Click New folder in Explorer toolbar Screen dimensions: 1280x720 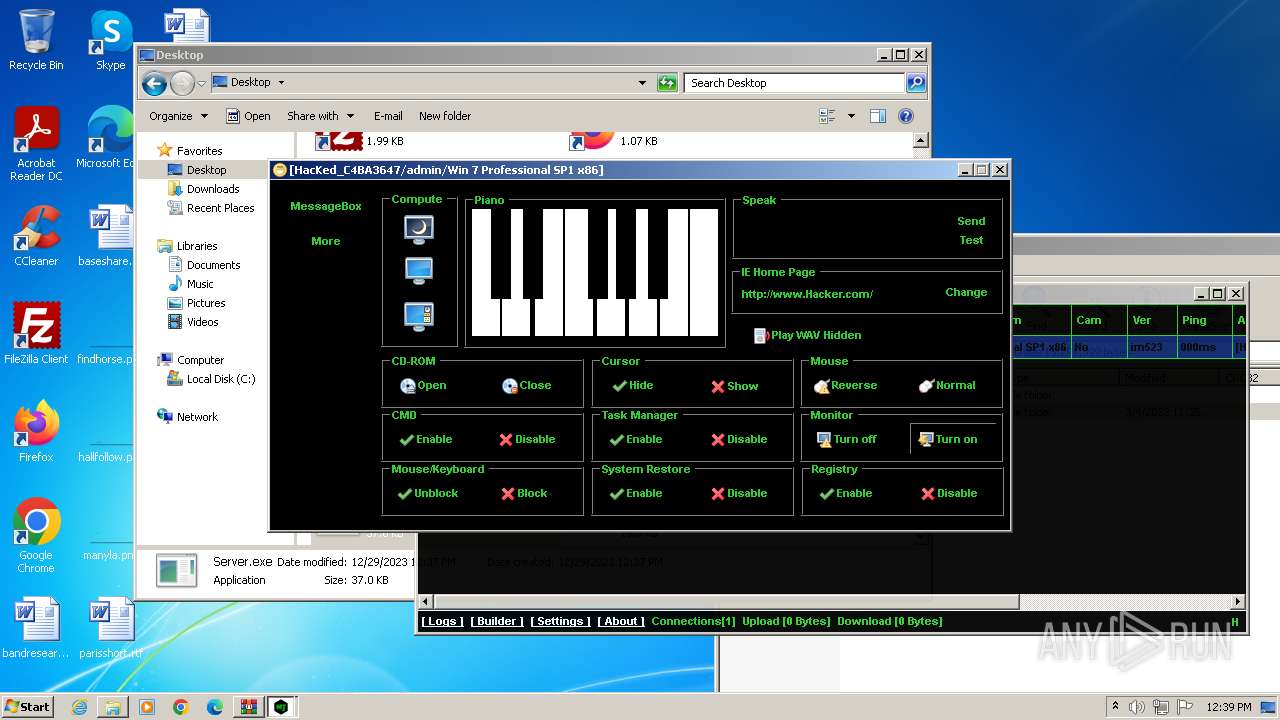pyautogui.click(x=445, y=116)
